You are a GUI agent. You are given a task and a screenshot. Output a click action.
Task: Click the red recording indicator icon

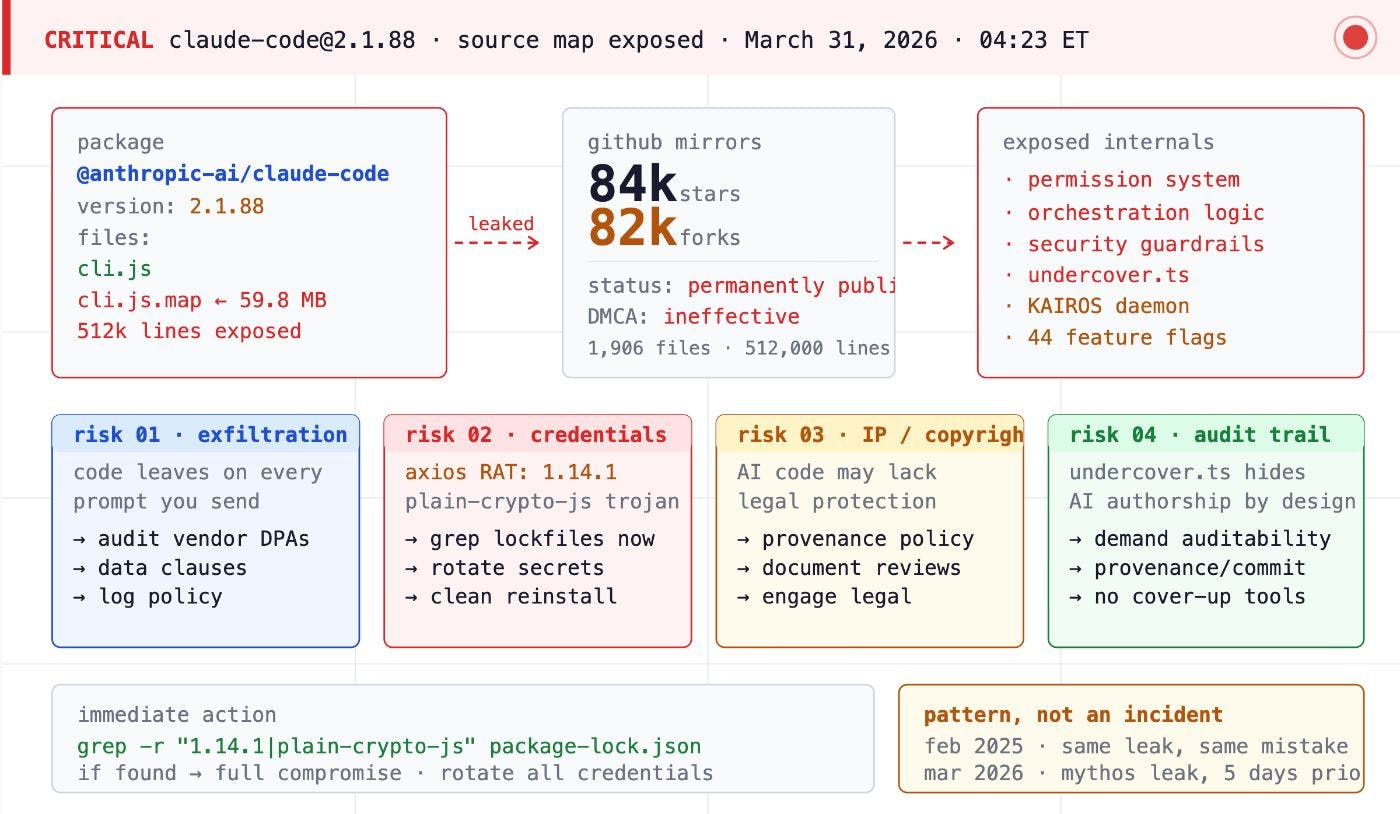pos(1355,38)
